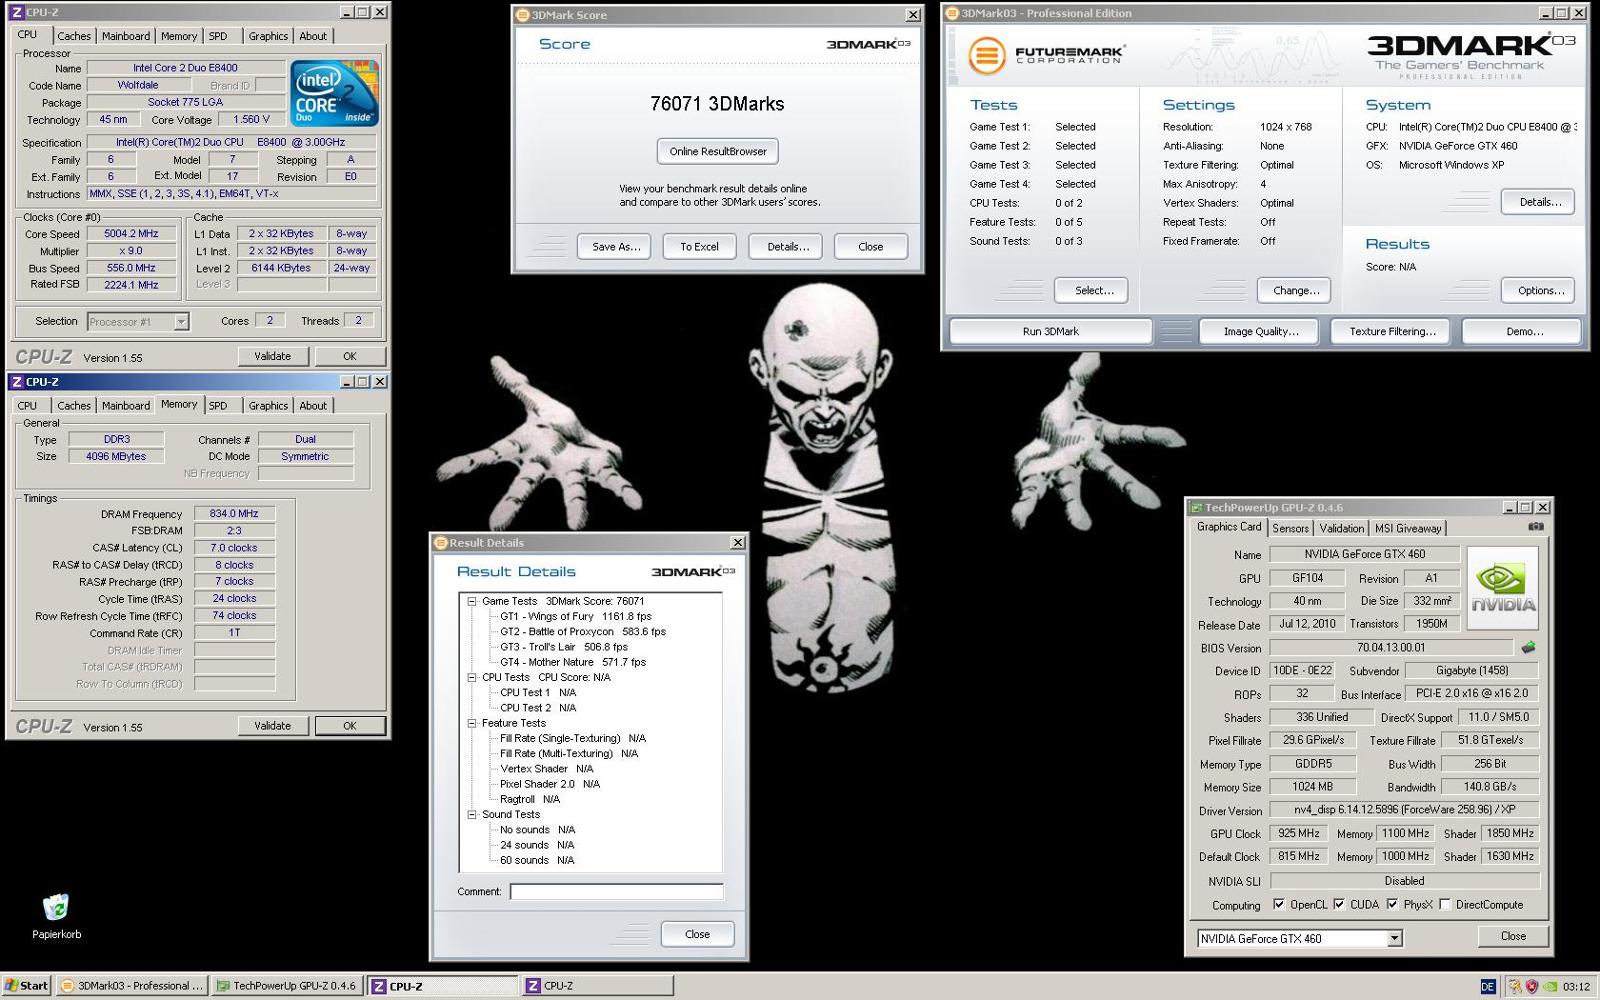
Task: Switch to Mainboard tab in upper CPU-Z
Action: [126, 36]
